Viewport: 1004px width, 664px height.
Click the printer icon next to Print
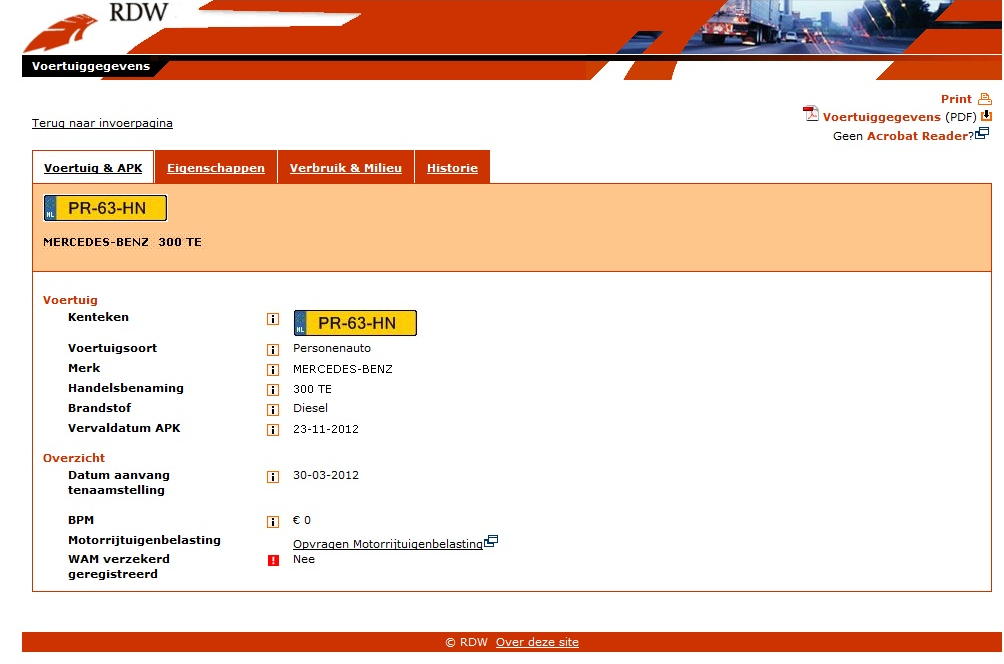(984, 99)
